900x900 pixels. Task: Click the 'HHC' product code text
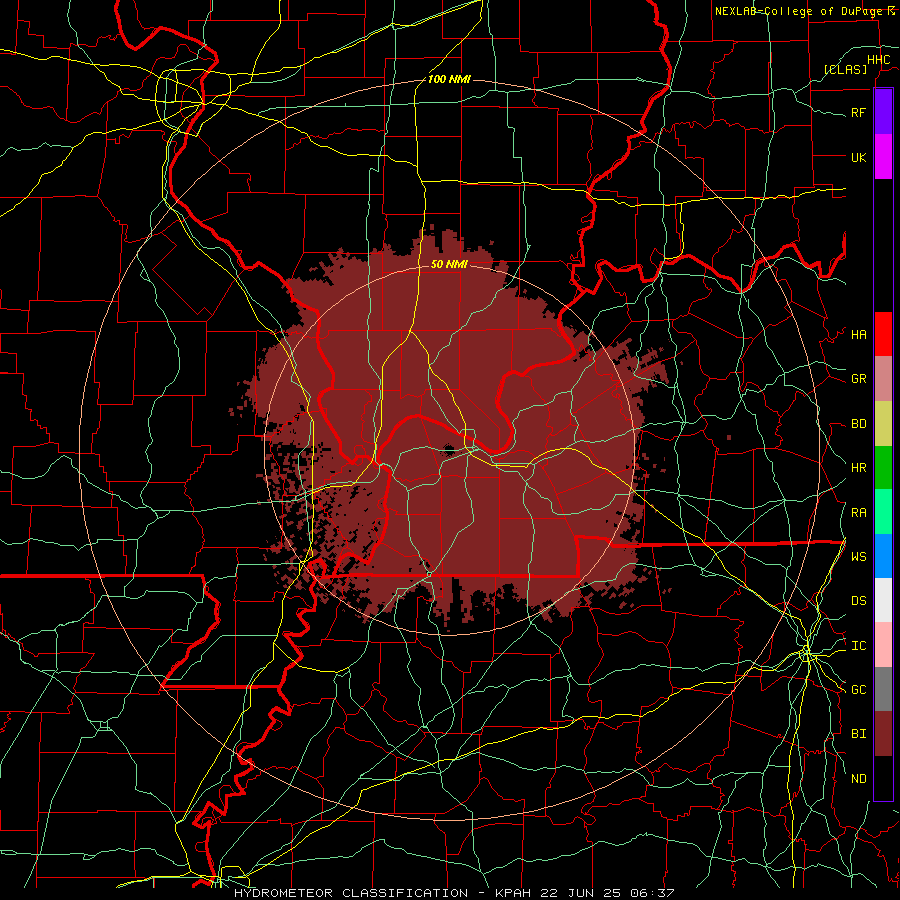pyautogui.click(x=878, y=60)
